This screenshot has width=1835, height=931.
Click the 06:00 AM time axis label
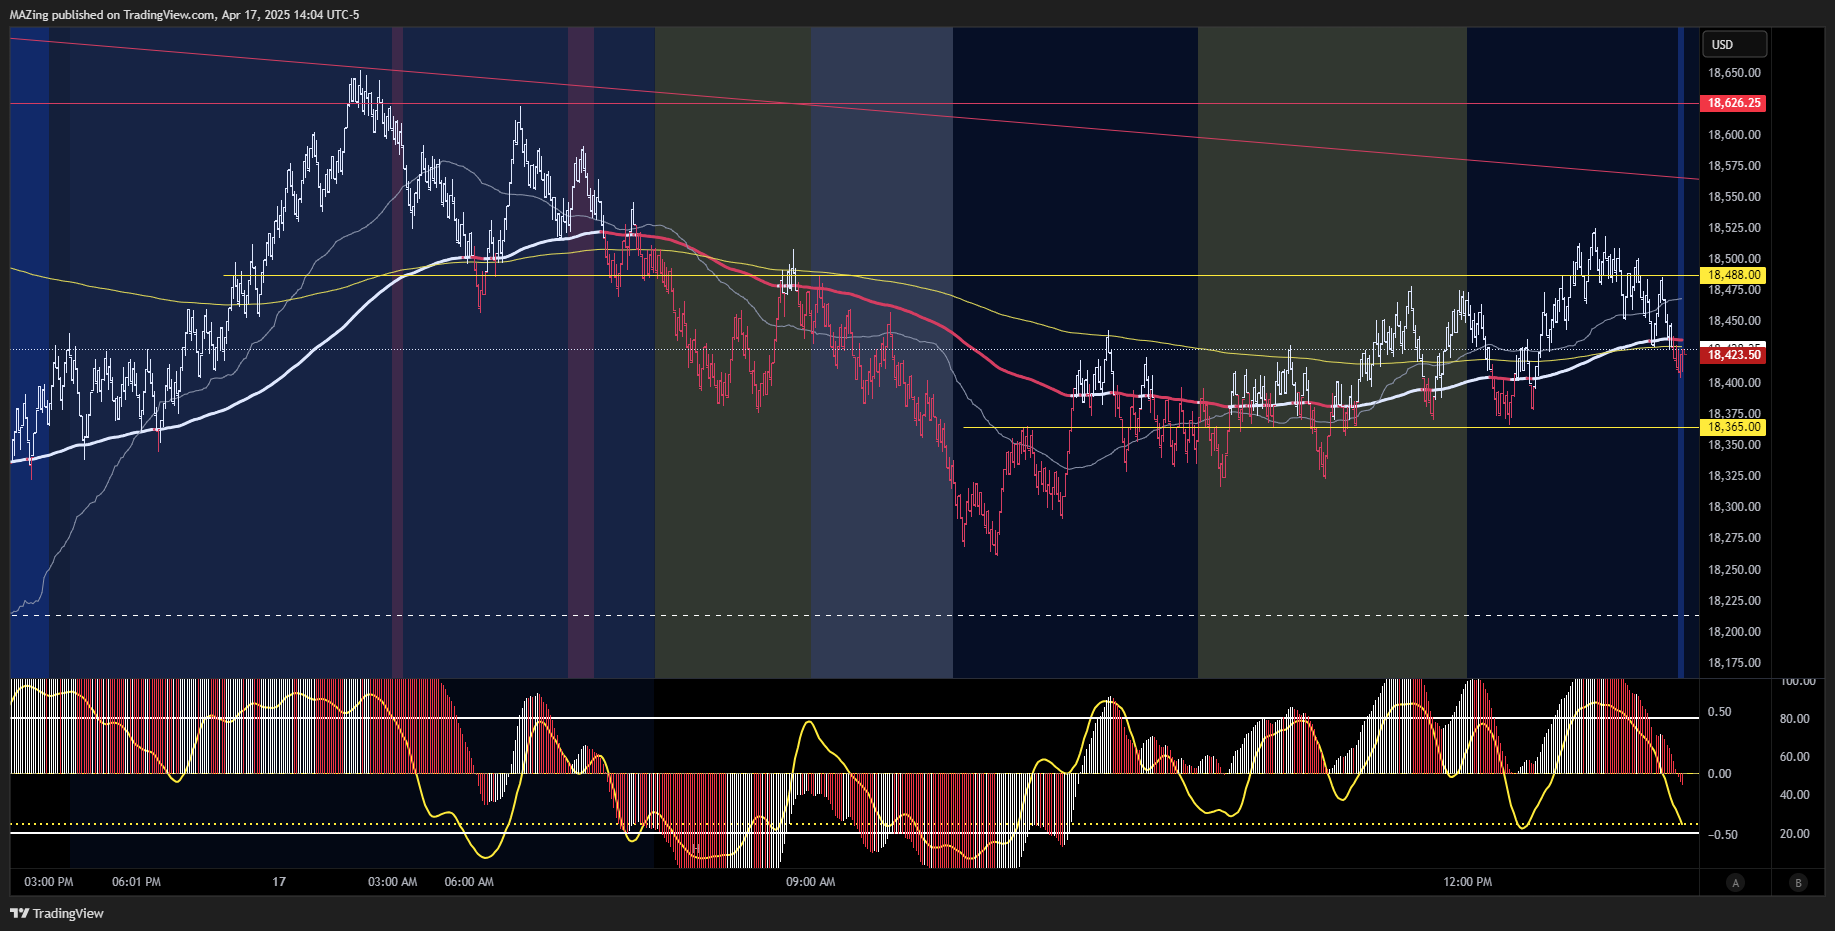[x=469, y=882]
